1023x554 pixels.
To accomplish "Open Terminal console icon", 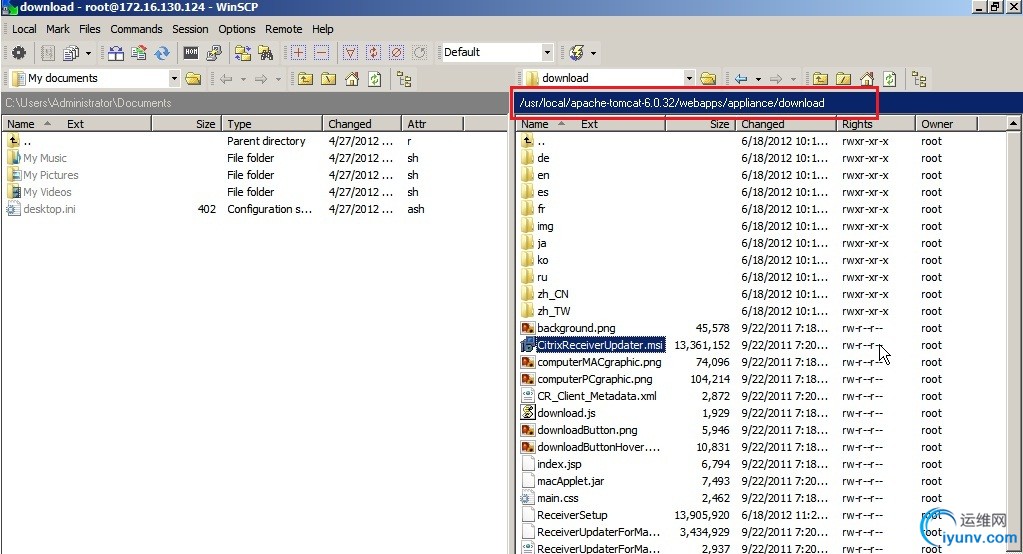I will pos(191,53).
